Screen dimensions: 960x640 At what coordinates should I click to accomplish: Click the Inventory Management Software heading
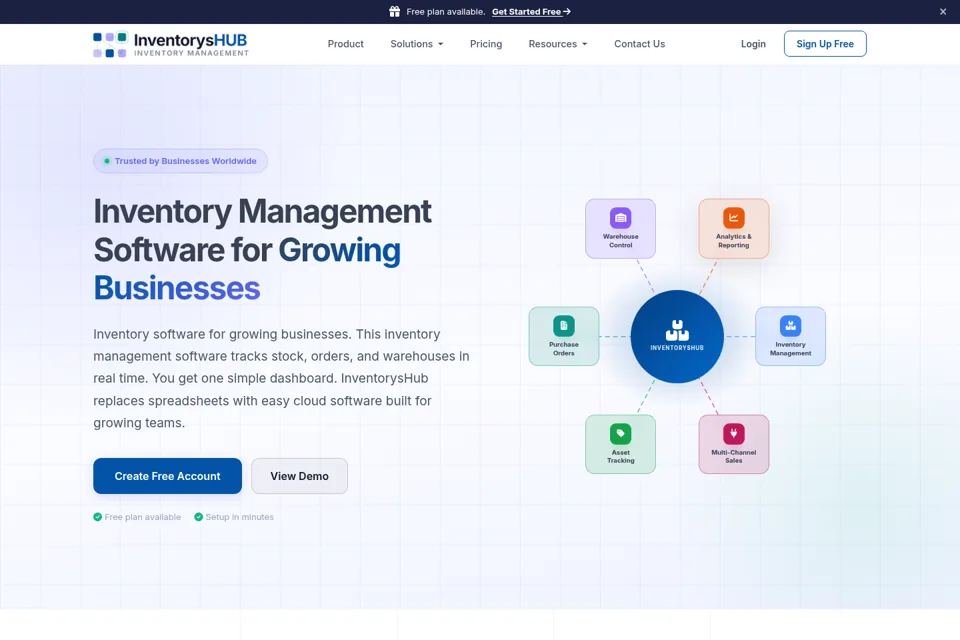pyautogui.click(x=263, y=249)
